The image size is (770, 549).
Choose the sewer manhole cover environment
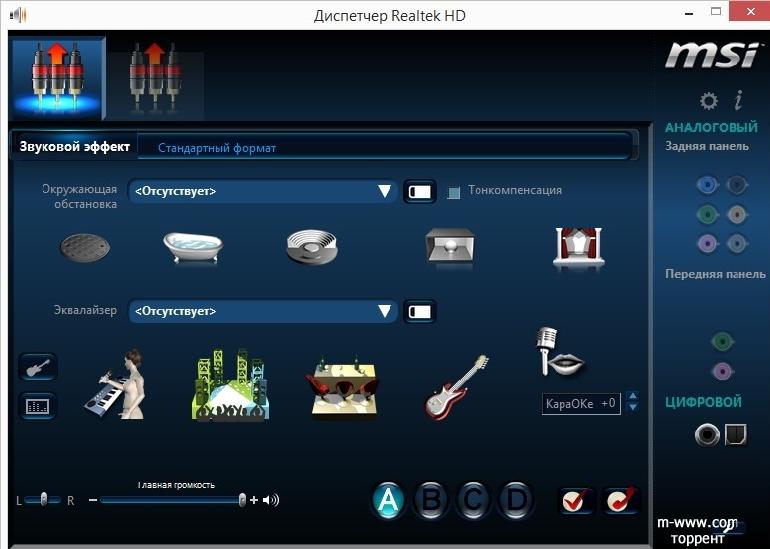[85, 246]
